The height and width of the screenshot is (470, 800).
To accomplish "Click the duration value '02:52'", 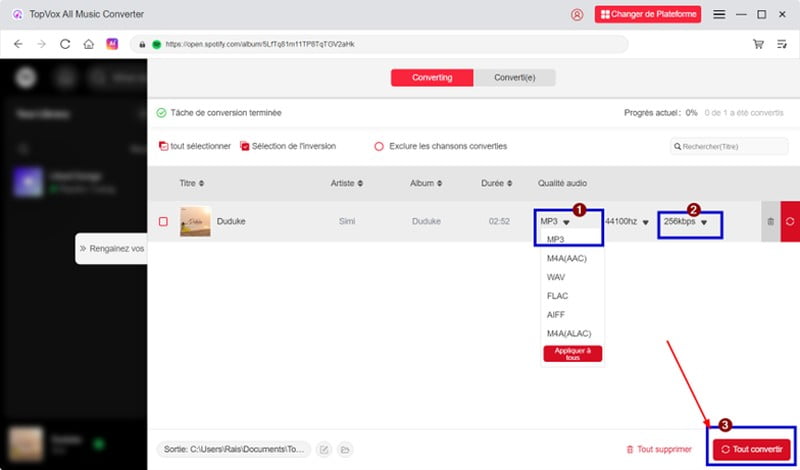I will pos(499,221).
